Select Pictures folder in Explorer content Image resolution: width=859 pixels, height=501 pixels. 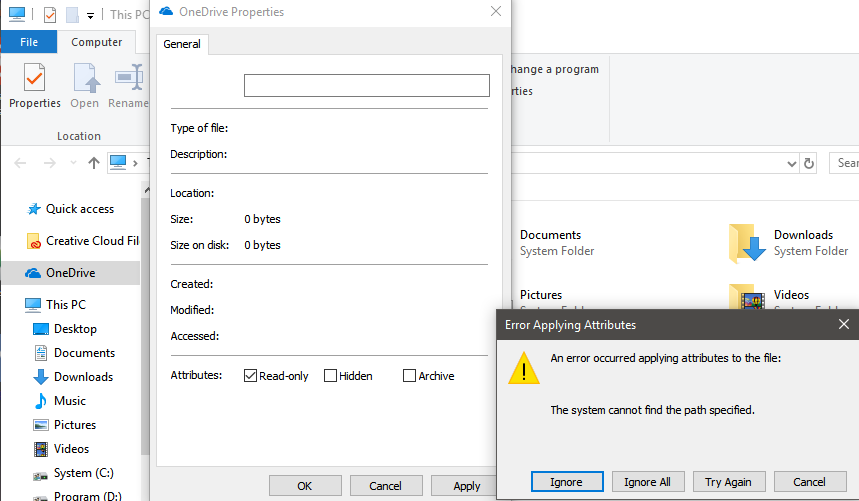(x=541, y=296)
